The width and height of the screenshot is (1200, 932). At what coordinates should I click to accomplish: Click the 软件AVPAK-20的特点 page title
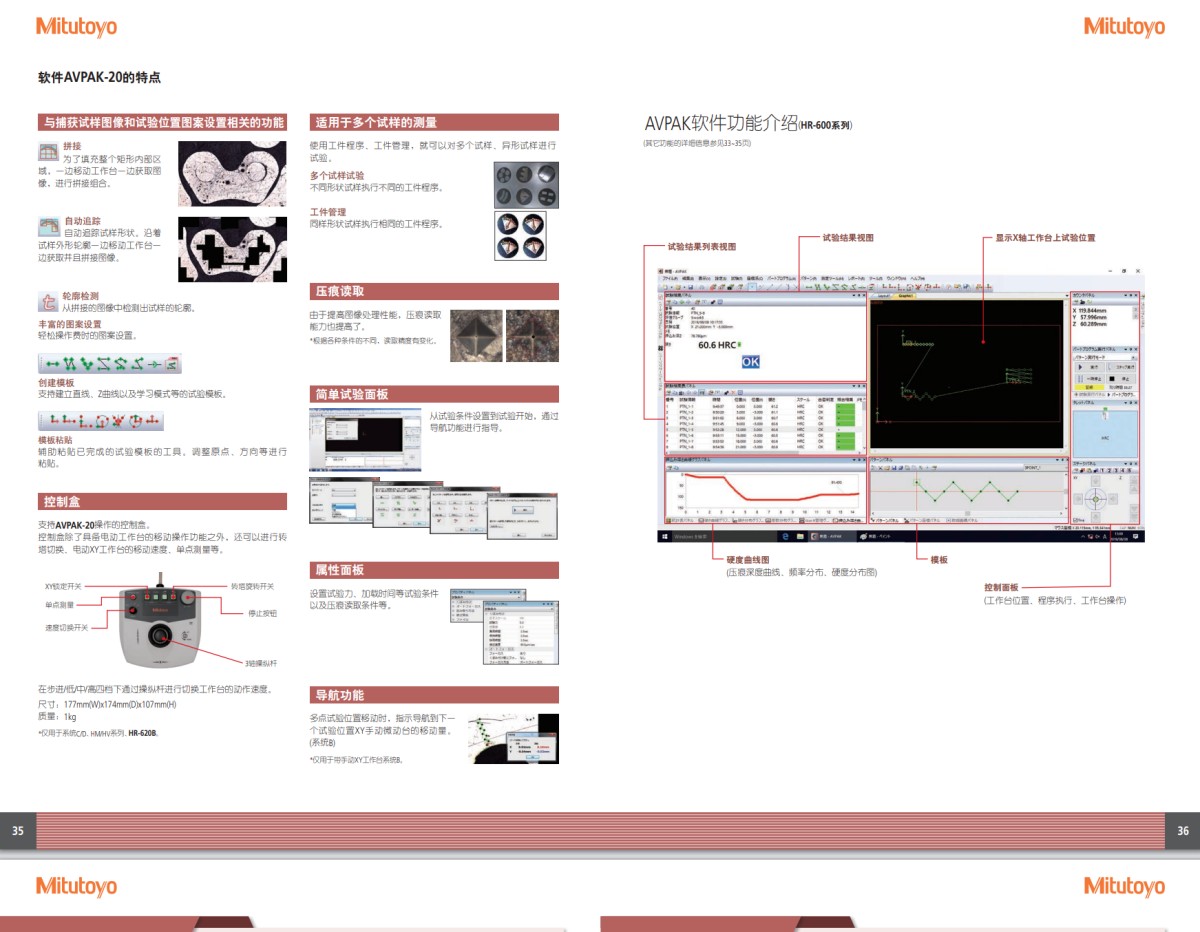99,77
